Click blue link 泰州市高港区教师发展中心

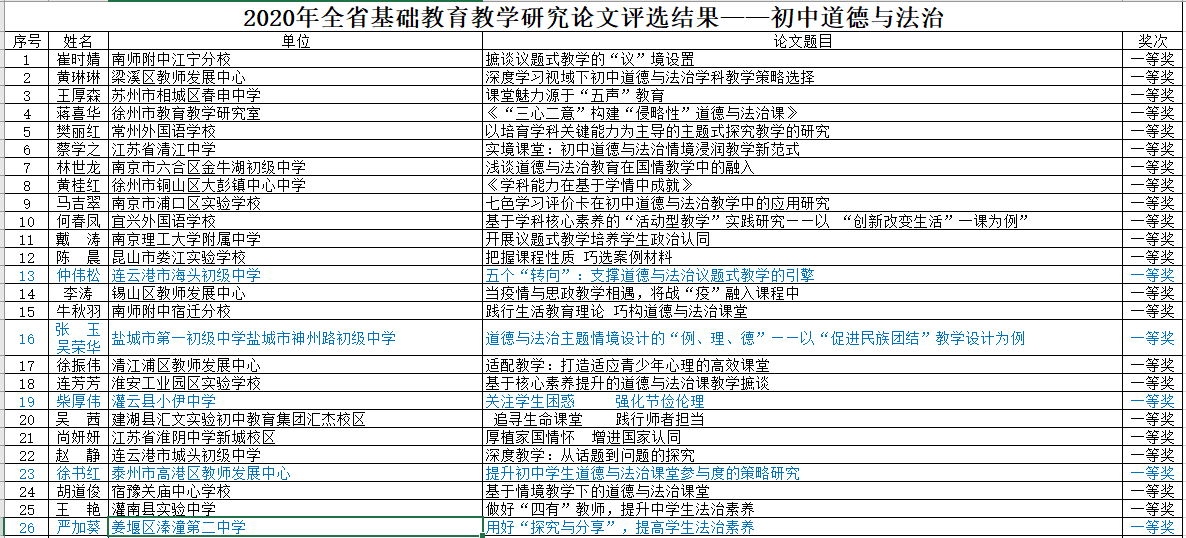(x=200, y=473)
